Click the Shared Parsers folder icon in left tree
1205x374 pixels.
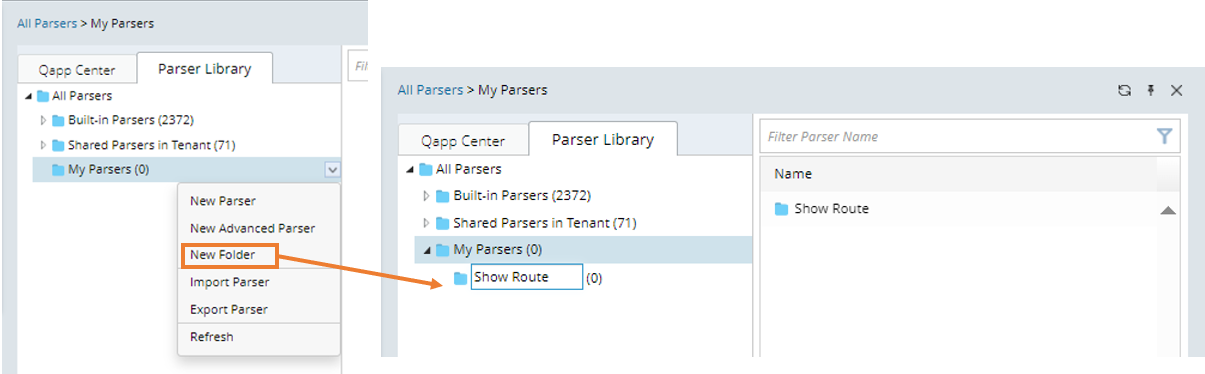(58, 145)
